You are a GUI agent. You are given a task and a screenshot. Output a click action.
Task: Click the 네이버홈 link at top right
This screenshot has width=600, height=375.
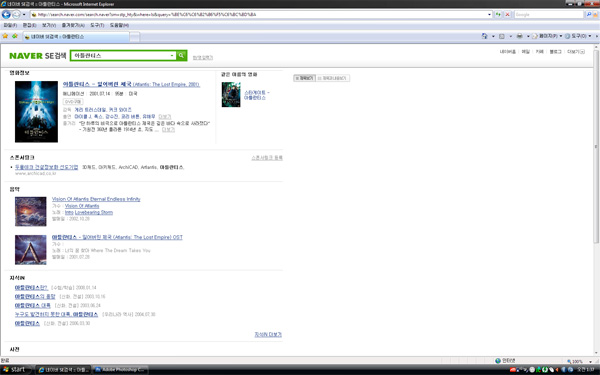click(x=507, y=52)
